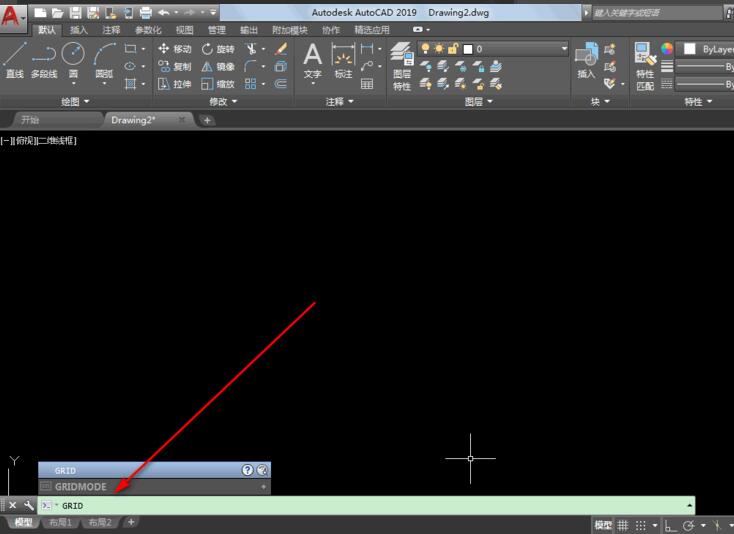The width and height of the screenshot is (734, 534).
Task: Expand the Block (块) panel
Action: click(x=600, y=101)
